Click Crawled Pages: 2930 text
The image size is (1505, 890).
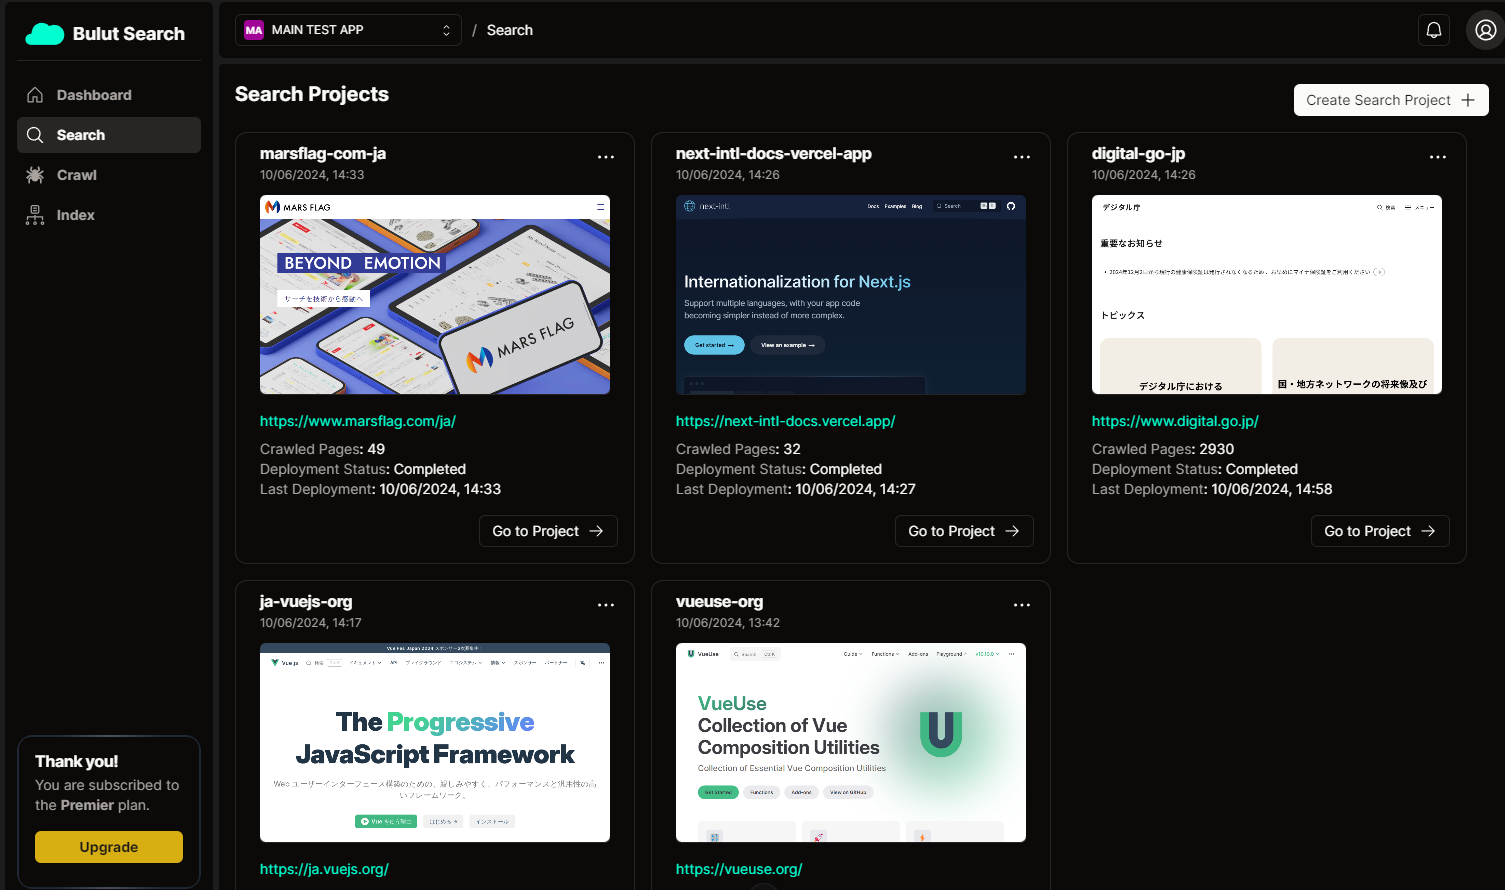click(1163, 449)
